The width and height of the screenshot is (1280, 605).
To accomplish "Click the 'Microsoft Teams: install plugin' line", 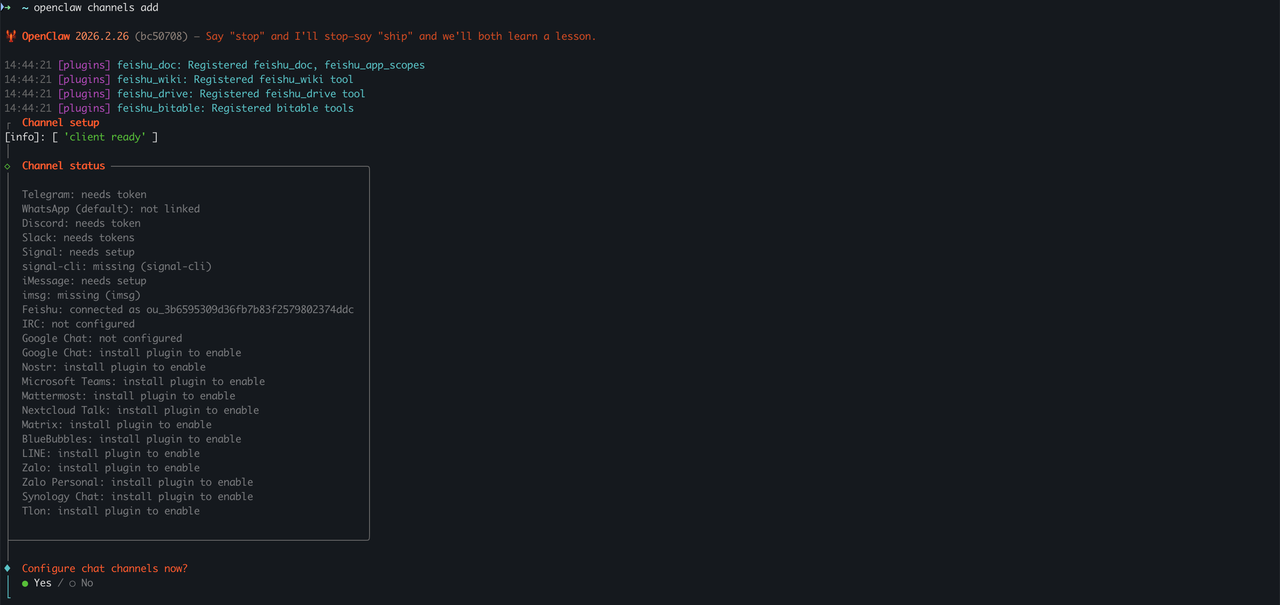I will (x=143, y=381).
